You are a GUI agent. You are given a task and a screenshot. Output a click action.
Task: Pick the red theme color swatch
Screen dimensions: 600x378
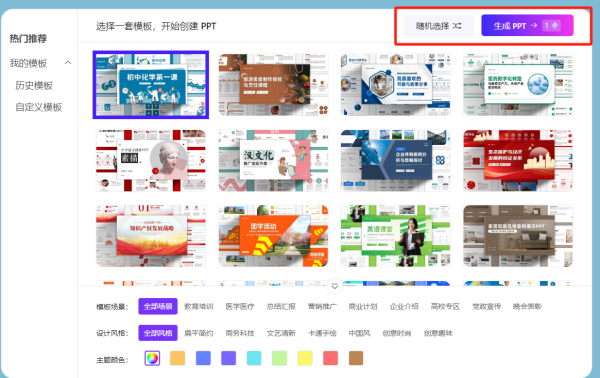tap(331, 358)
